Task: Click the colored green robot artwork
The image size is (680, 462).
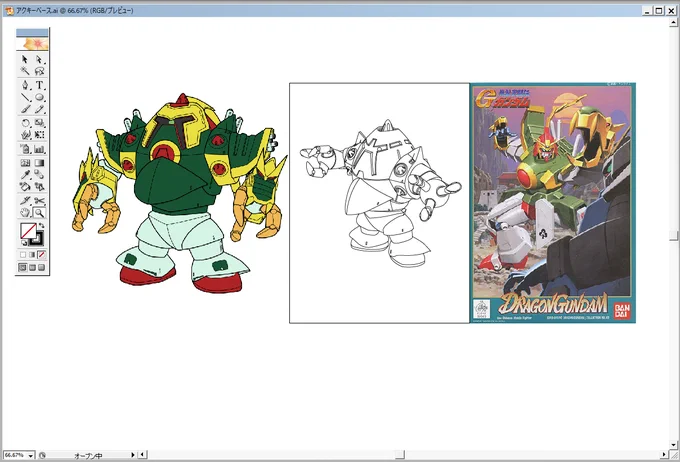Action: pyautogui.click(x=179, y=193)
